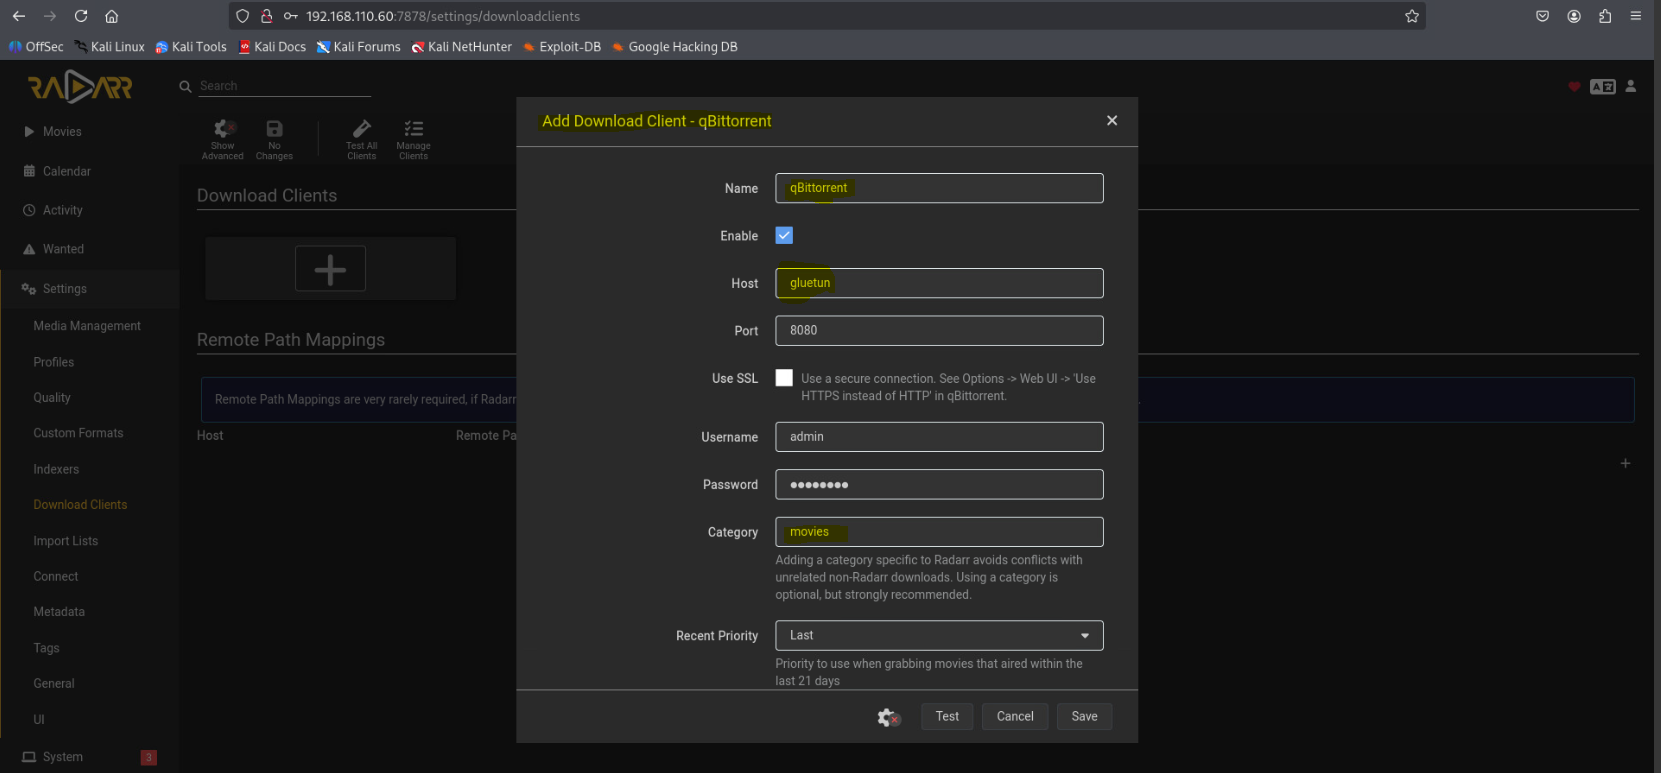Save the qBittorrent download client
Image resolution: width=1661 pixels, height=773 pixels.
[x=1084, y=717]
